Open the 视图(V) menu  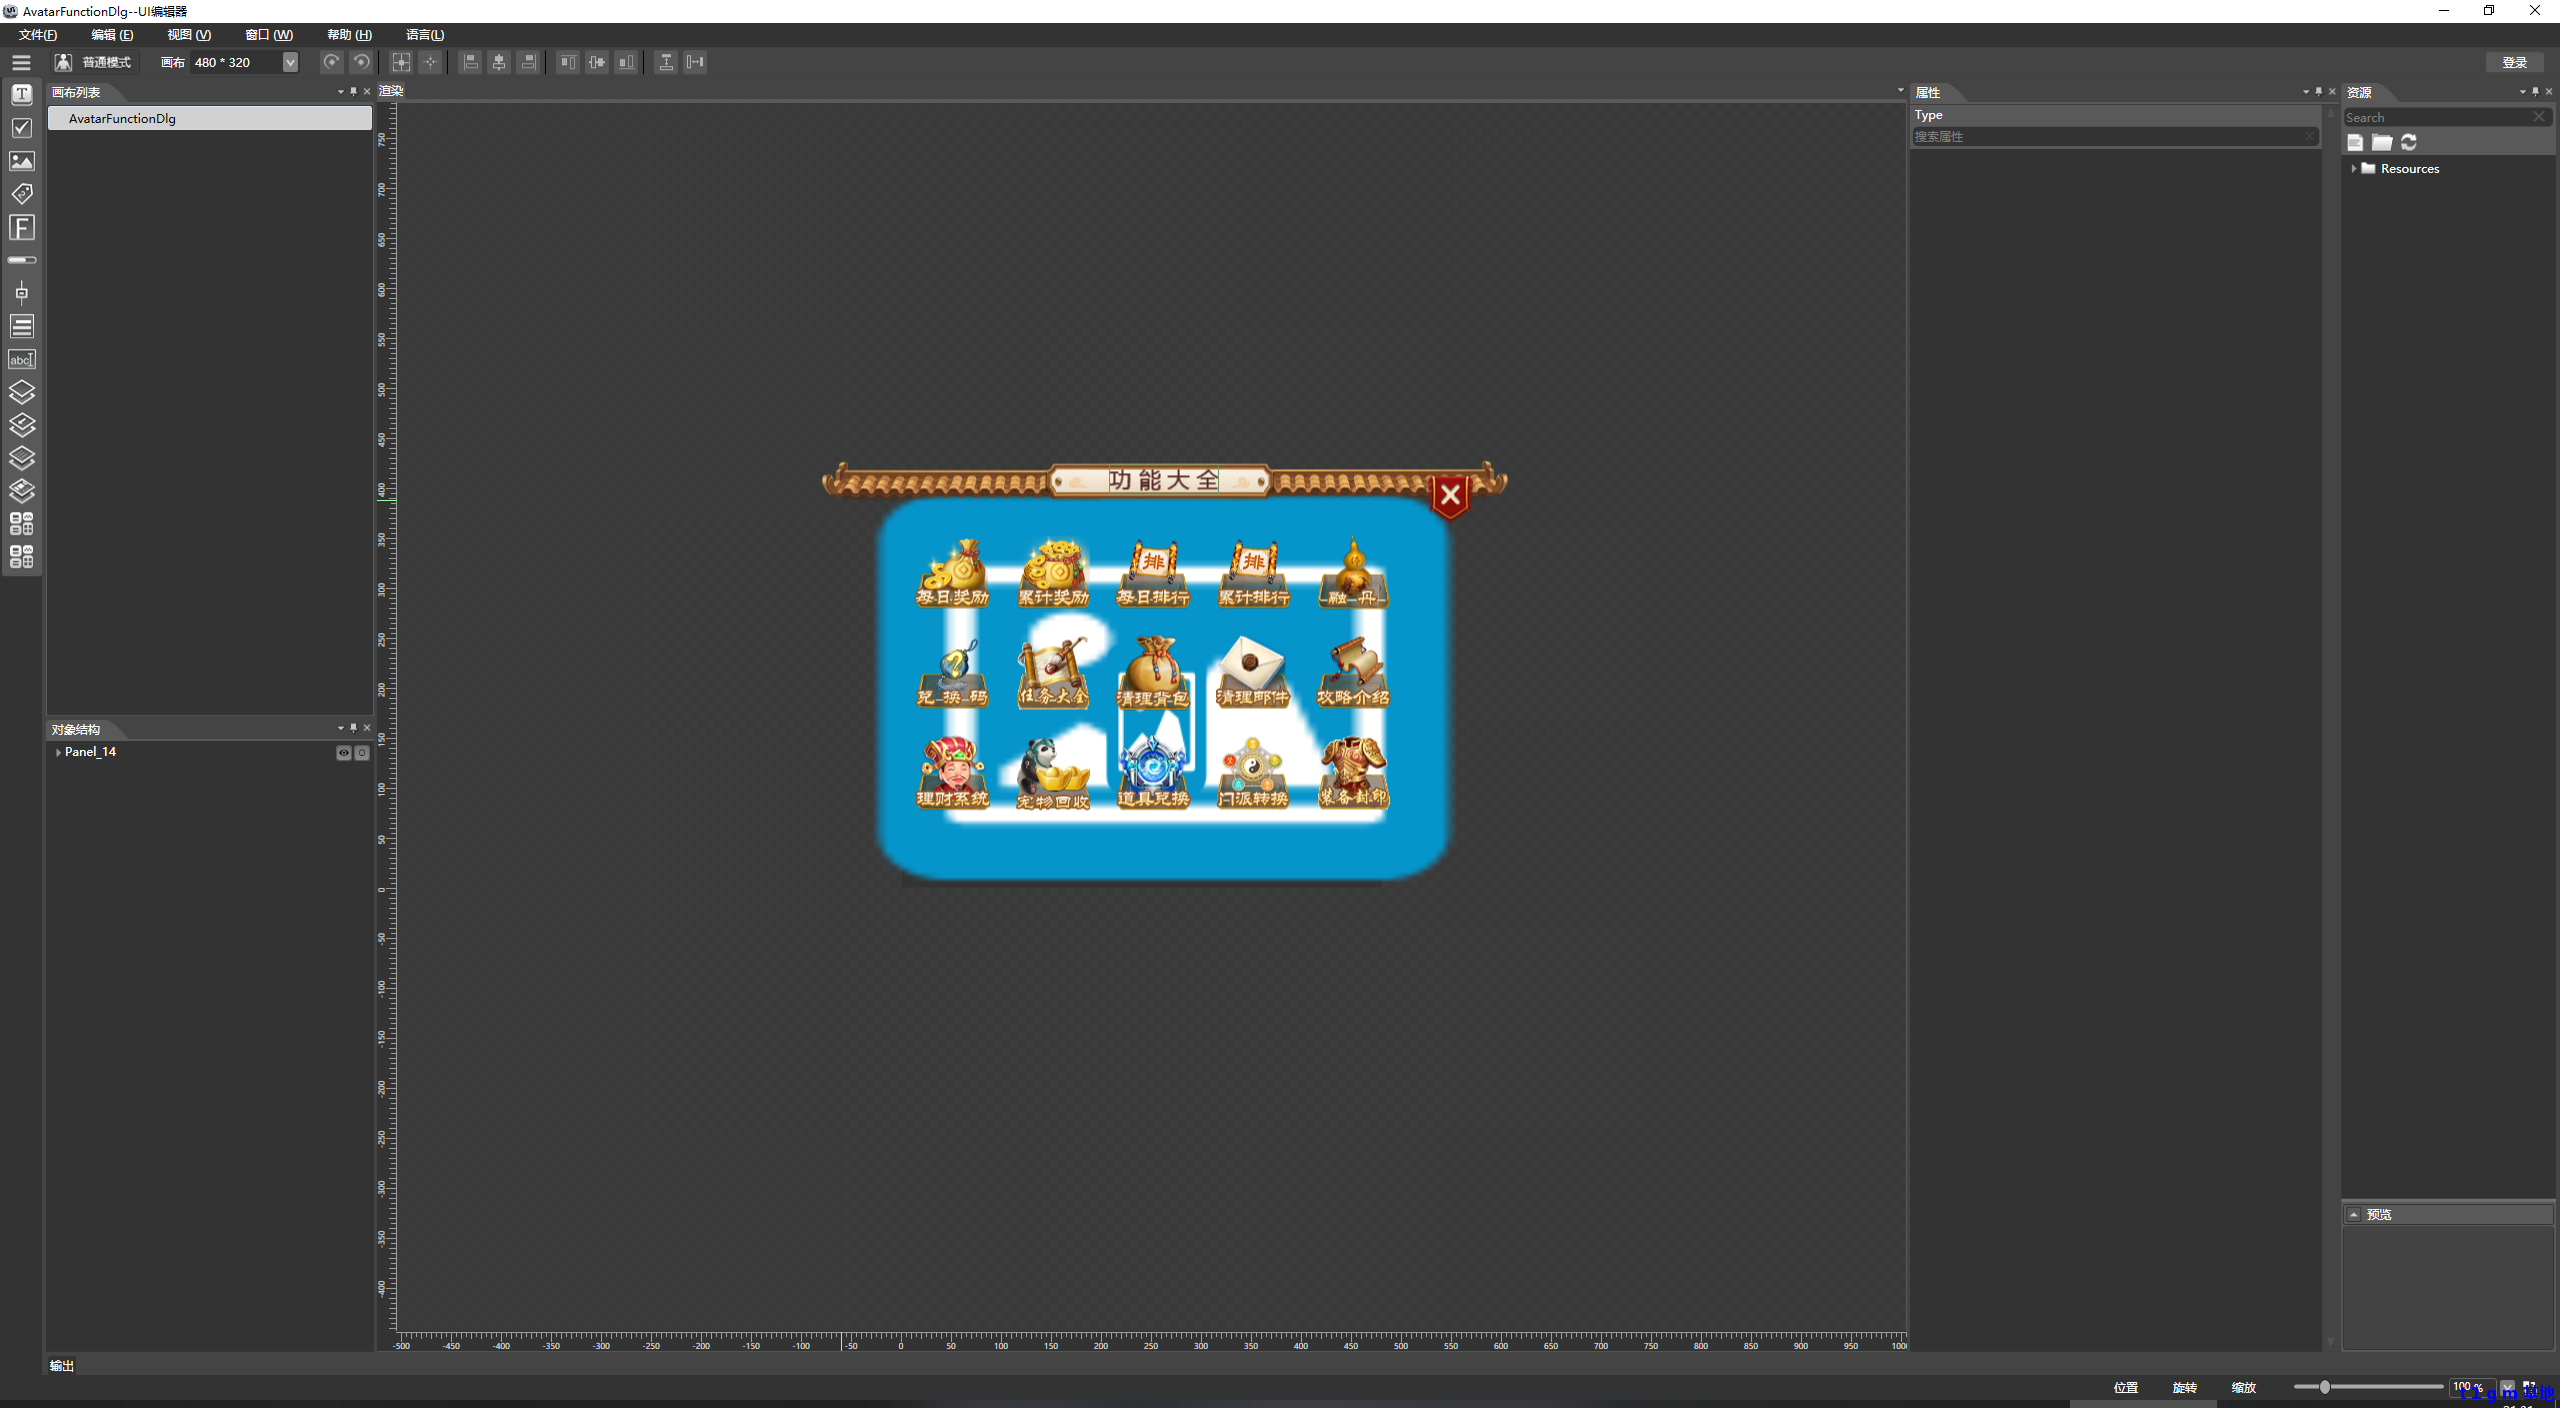coord(189,34)
